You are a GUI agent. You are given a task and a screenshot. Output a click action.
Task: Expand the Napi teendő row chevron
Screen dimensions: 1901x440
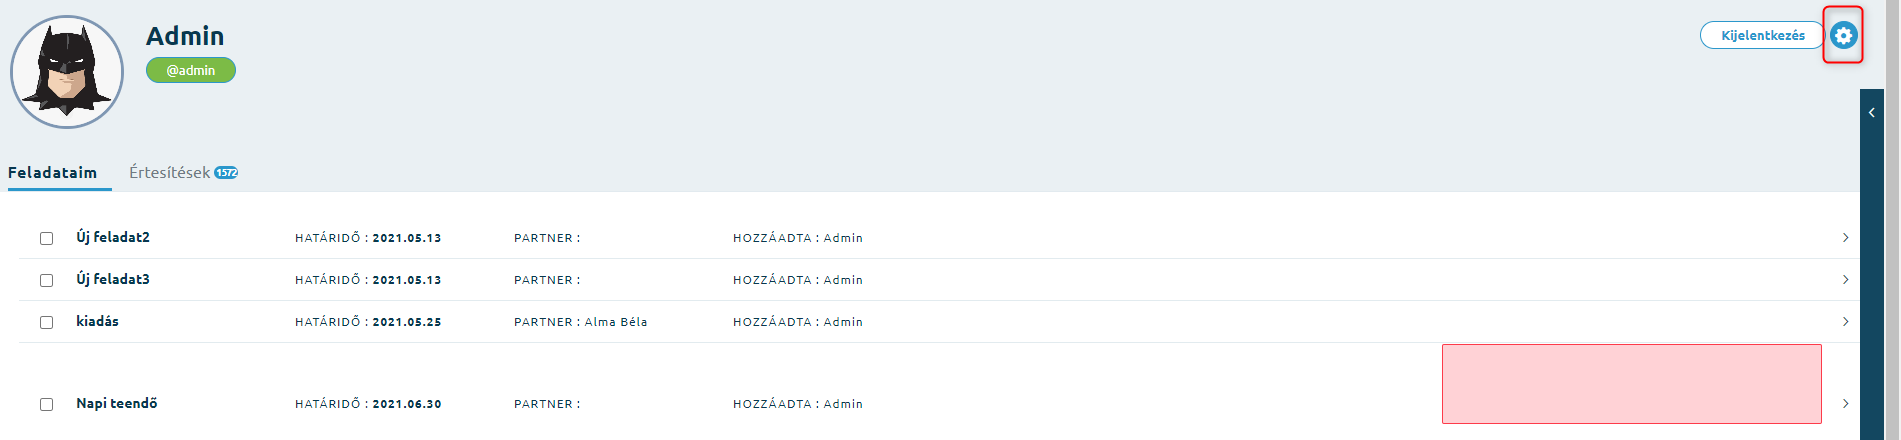(x=1845, y=404)
